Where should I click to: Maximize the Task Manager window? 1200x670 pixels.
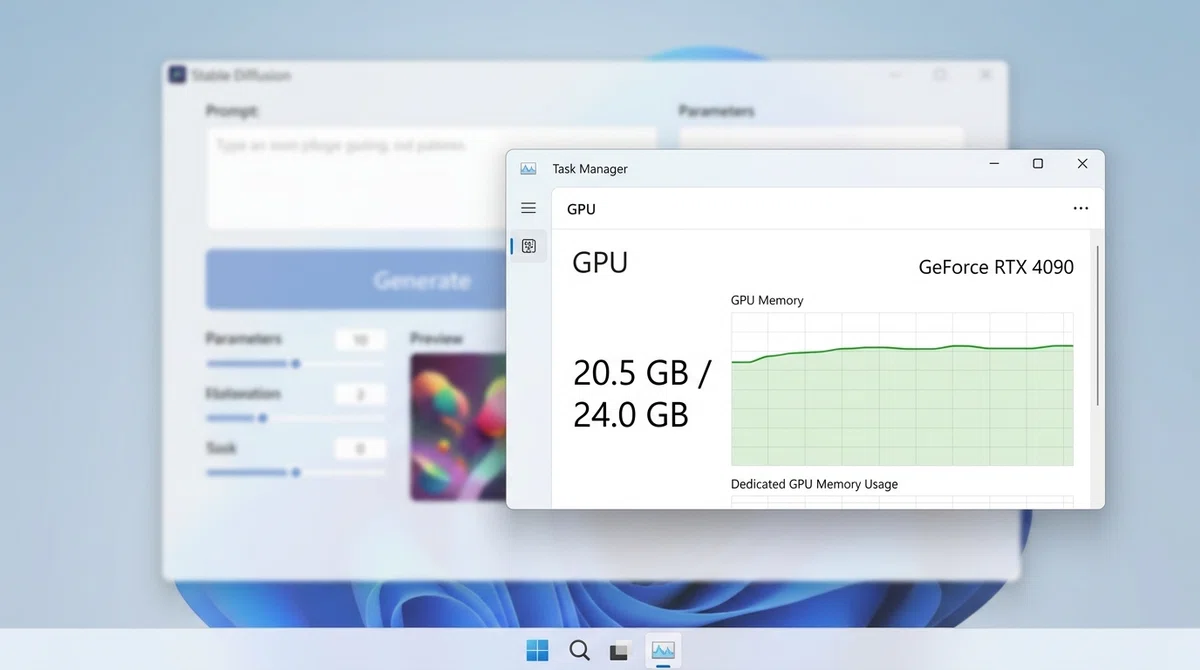coord(1038,164)
